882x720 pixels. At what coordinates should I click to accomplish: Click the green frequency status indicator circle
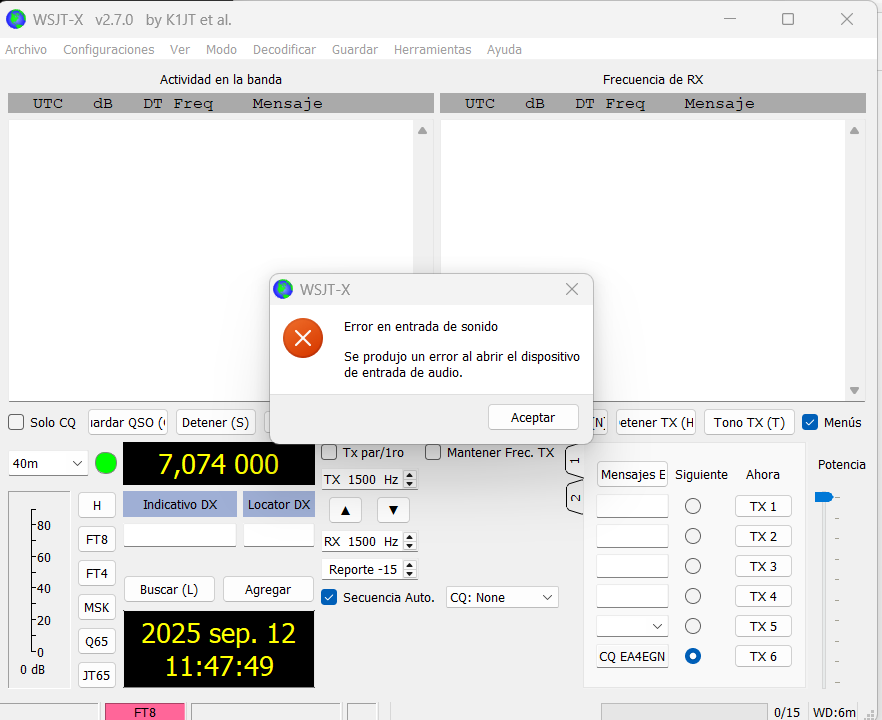106,464
